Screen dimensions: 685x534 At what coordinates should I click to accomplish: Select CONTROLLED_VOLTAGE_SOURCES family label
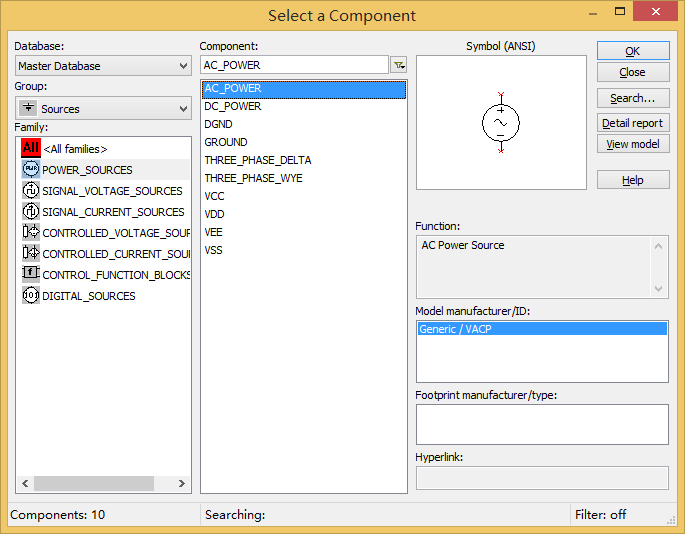click(116, 233)
